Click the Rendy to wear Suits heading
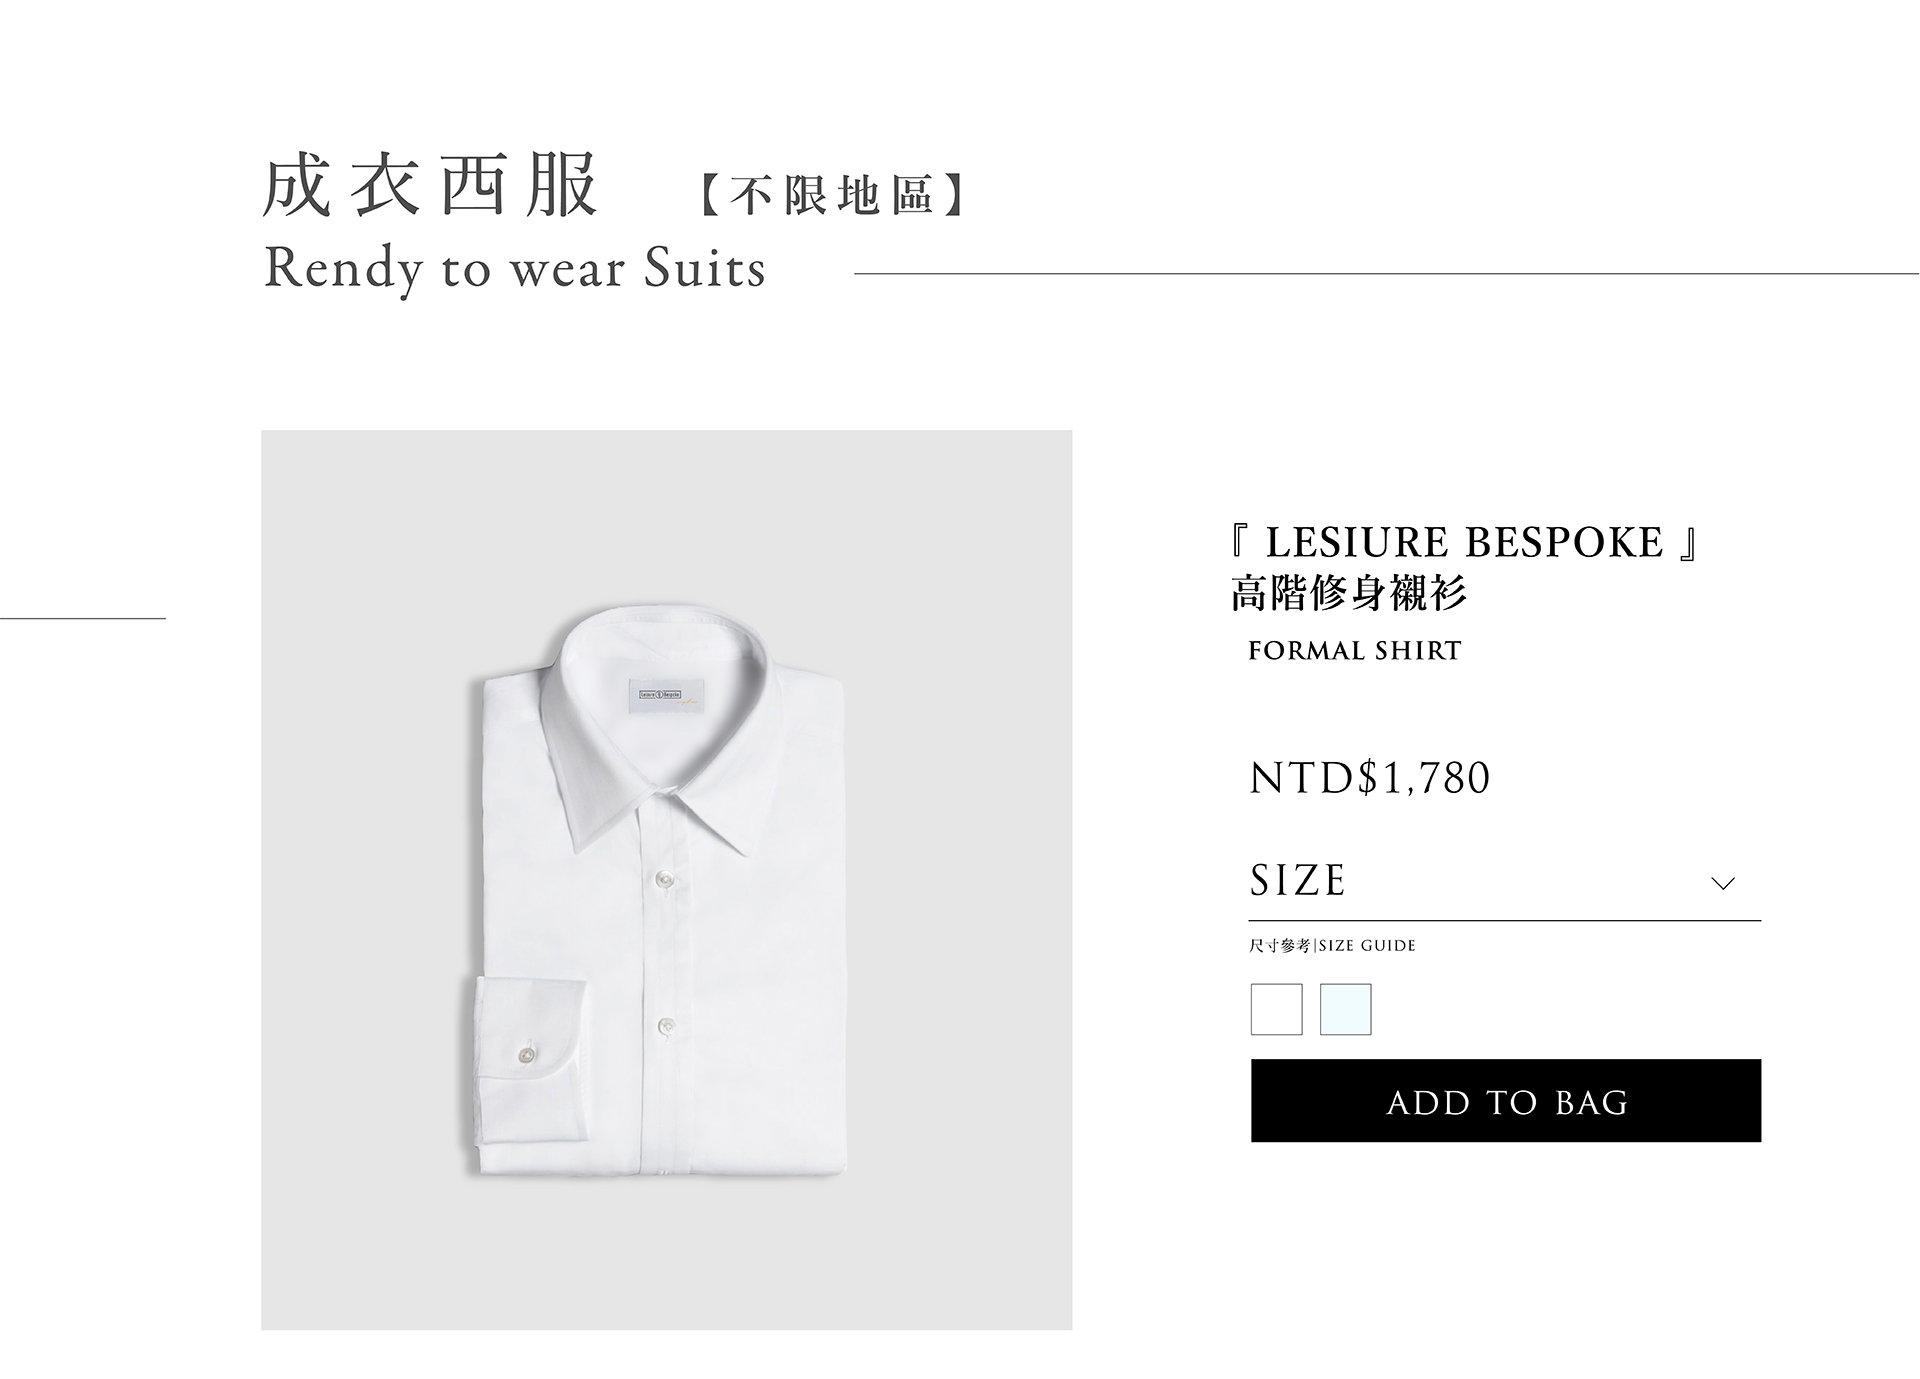The width and height of the screenshot is (1920, 1379). pyautogui.click(x=514, y=269)
